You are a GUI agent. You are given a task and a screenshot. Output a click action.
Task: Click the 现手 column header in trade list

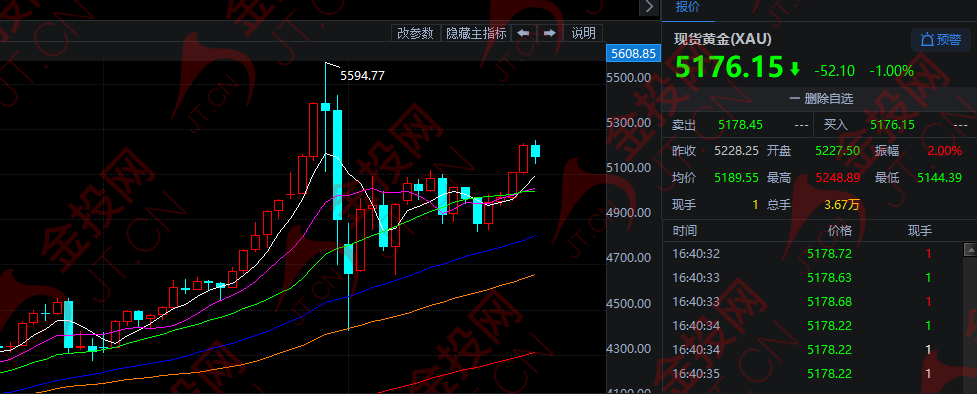pyautogui.click(x=920, y=231)
